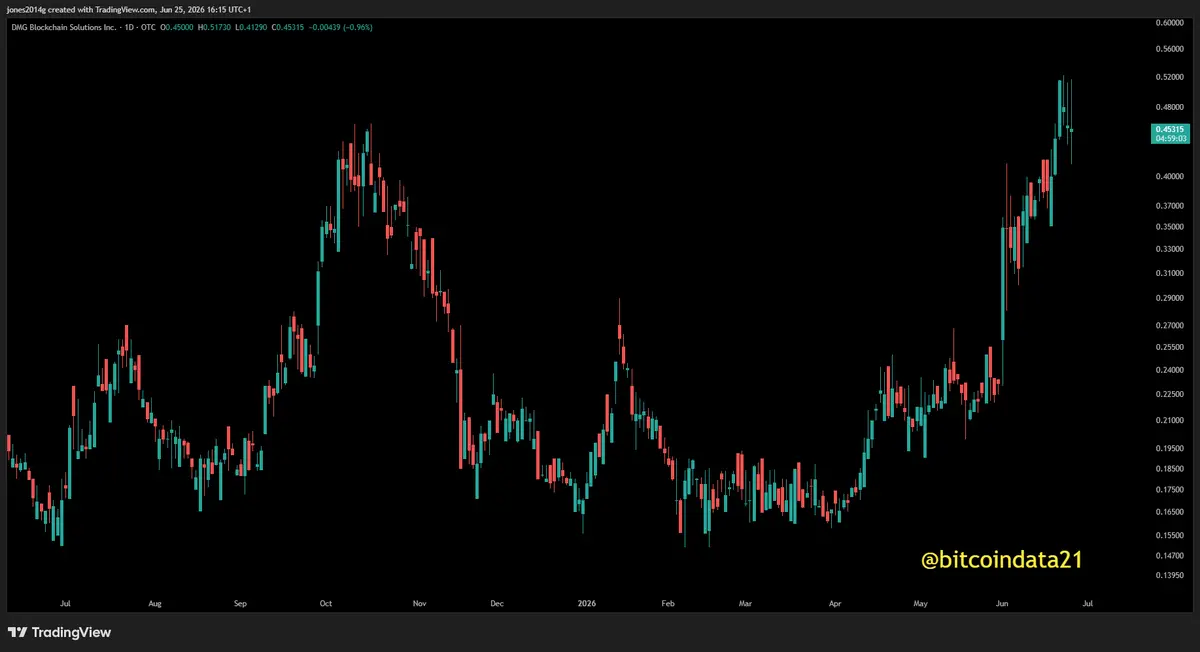Click the 2026 year label on time axis
1200x652 pixels.
click(x=588, y=604)
